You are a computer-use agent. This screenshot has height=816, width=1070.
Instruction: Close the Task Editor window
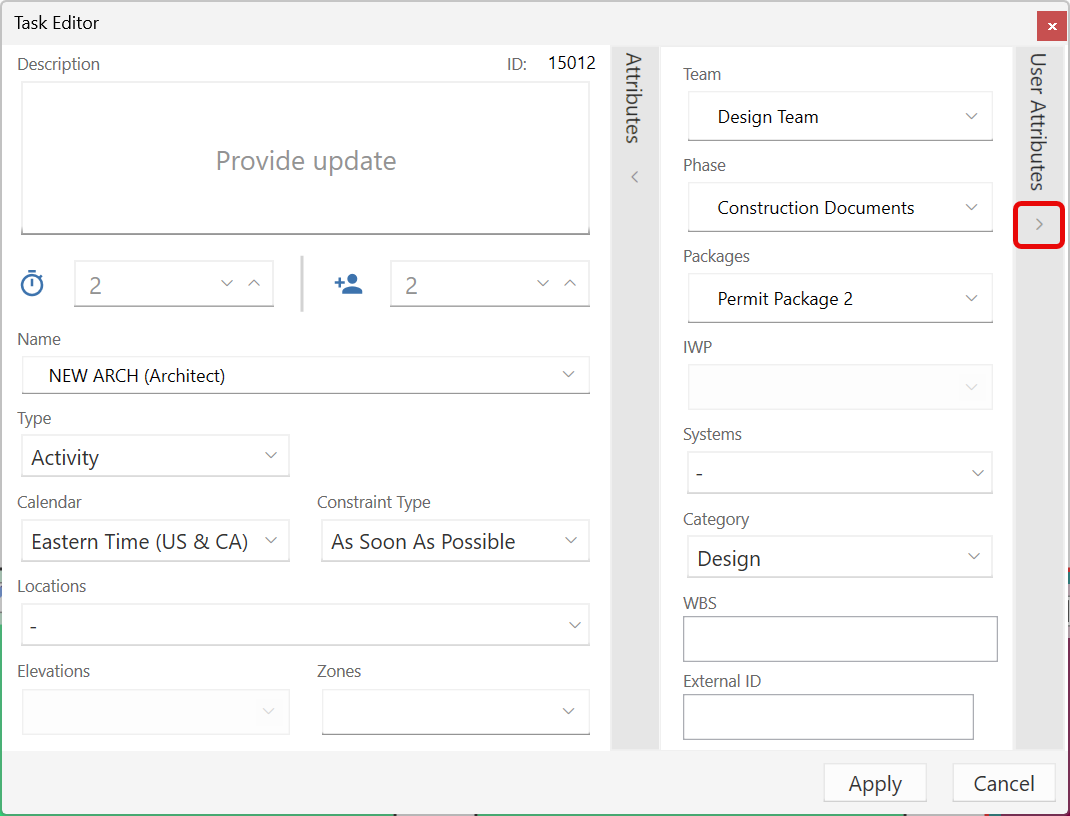point(1052,27)
